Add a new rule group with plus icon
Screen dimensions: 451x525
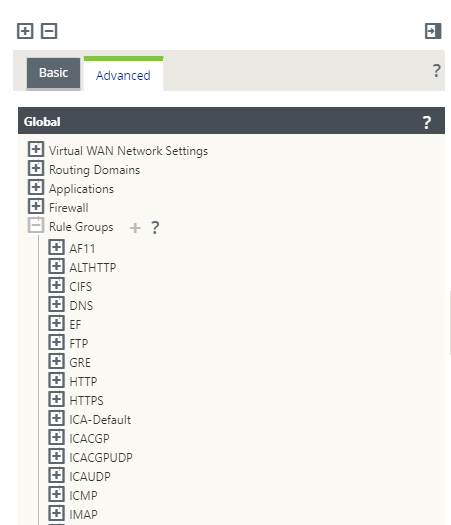135,228
